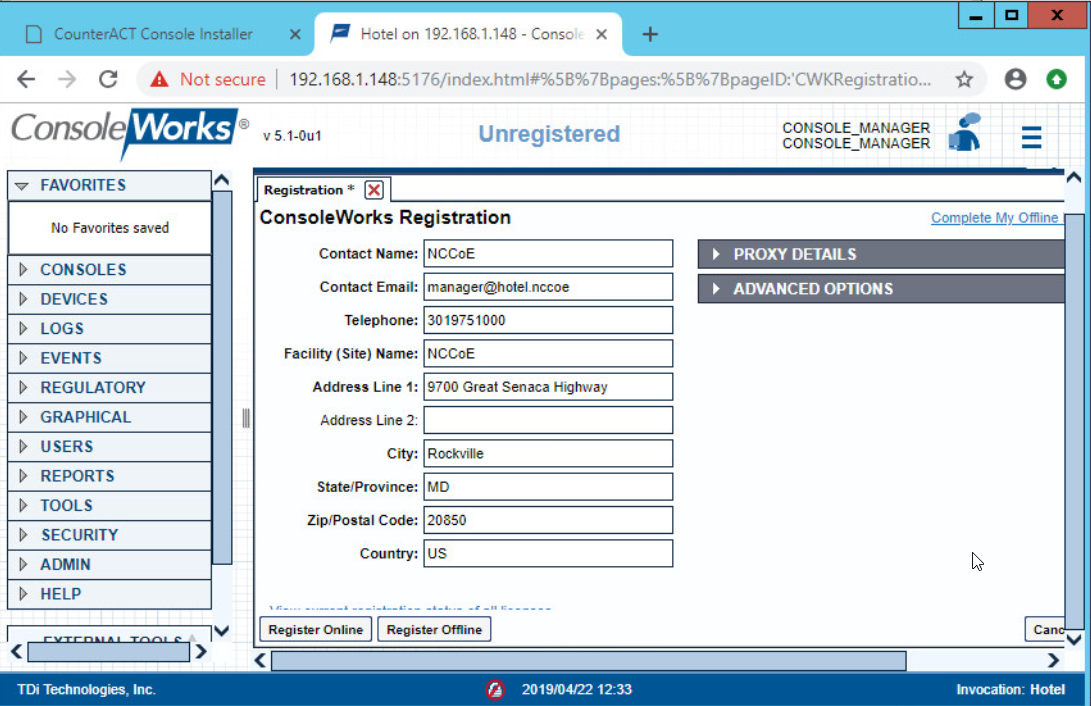Open the ConsoleWorks hamburger menu
This screenshot has height=706, width=1091.
[x=1031, y=137]
